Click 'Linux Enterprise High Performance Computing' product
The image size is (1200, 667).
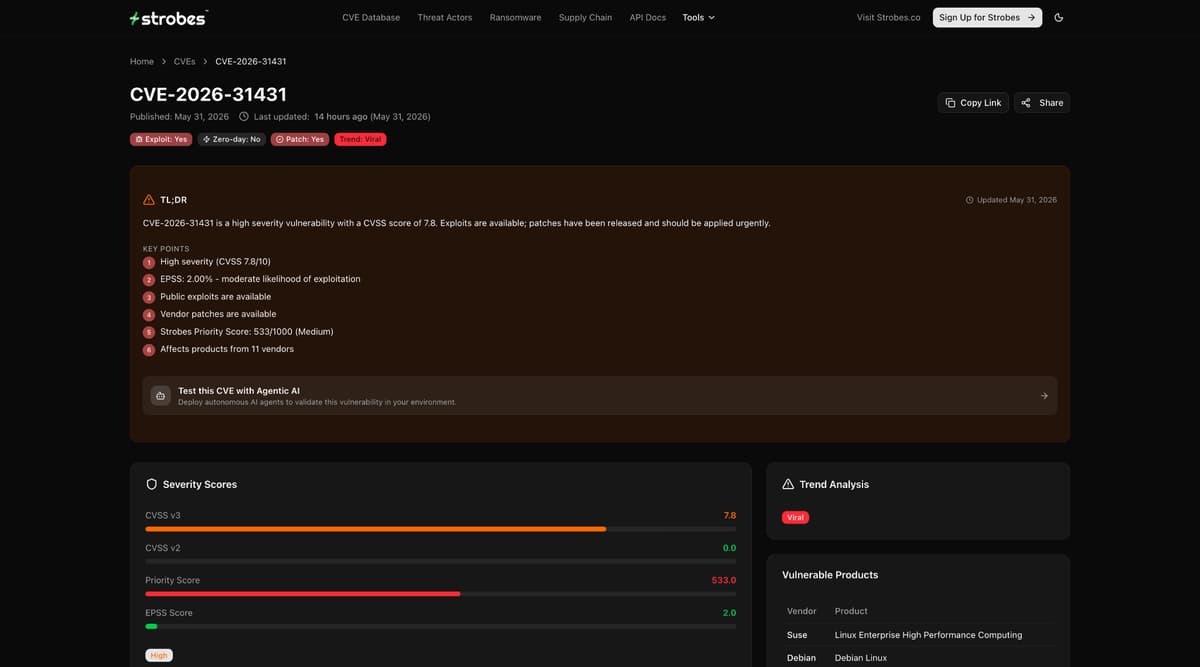click(x=928, y=635)
